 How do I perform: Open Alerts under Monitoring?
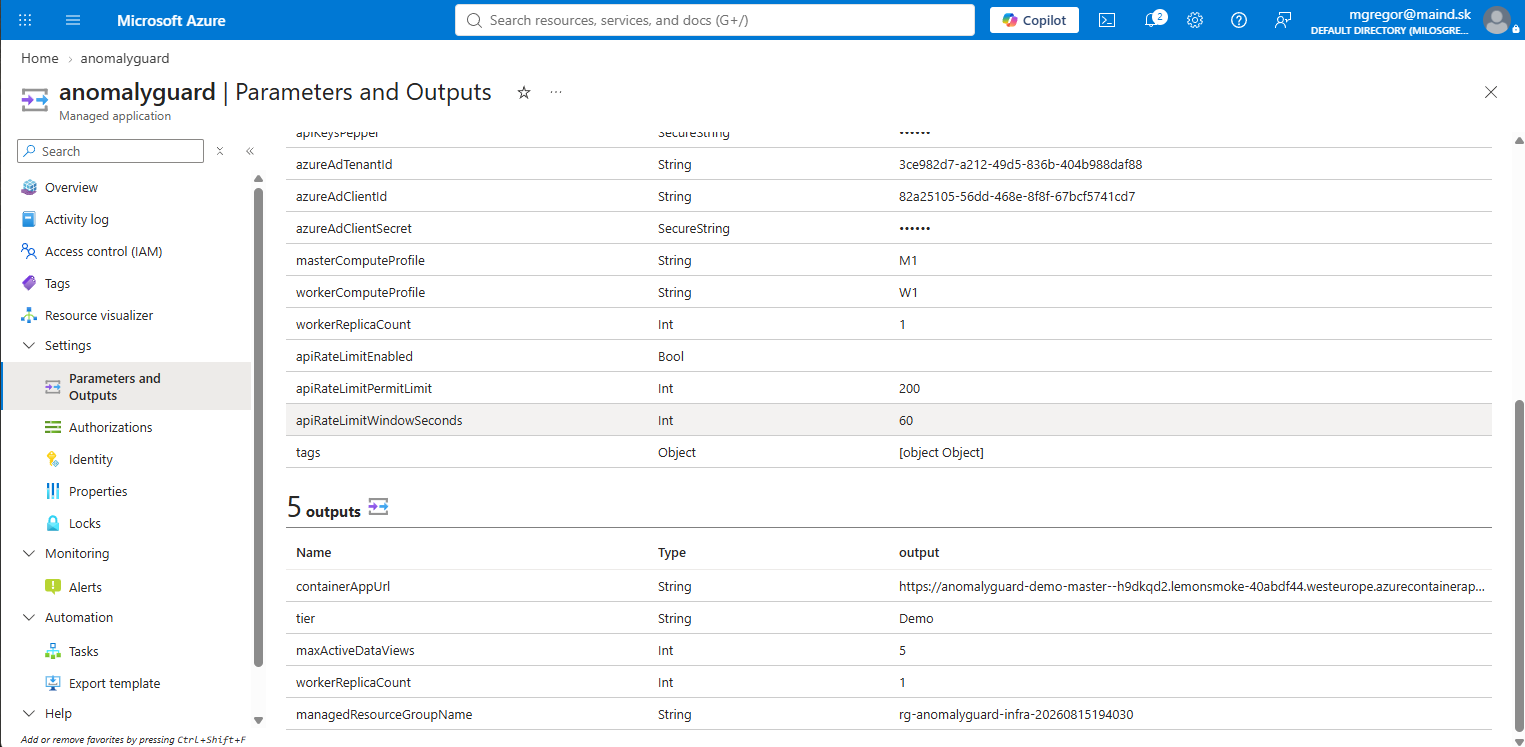click(85, 587)
